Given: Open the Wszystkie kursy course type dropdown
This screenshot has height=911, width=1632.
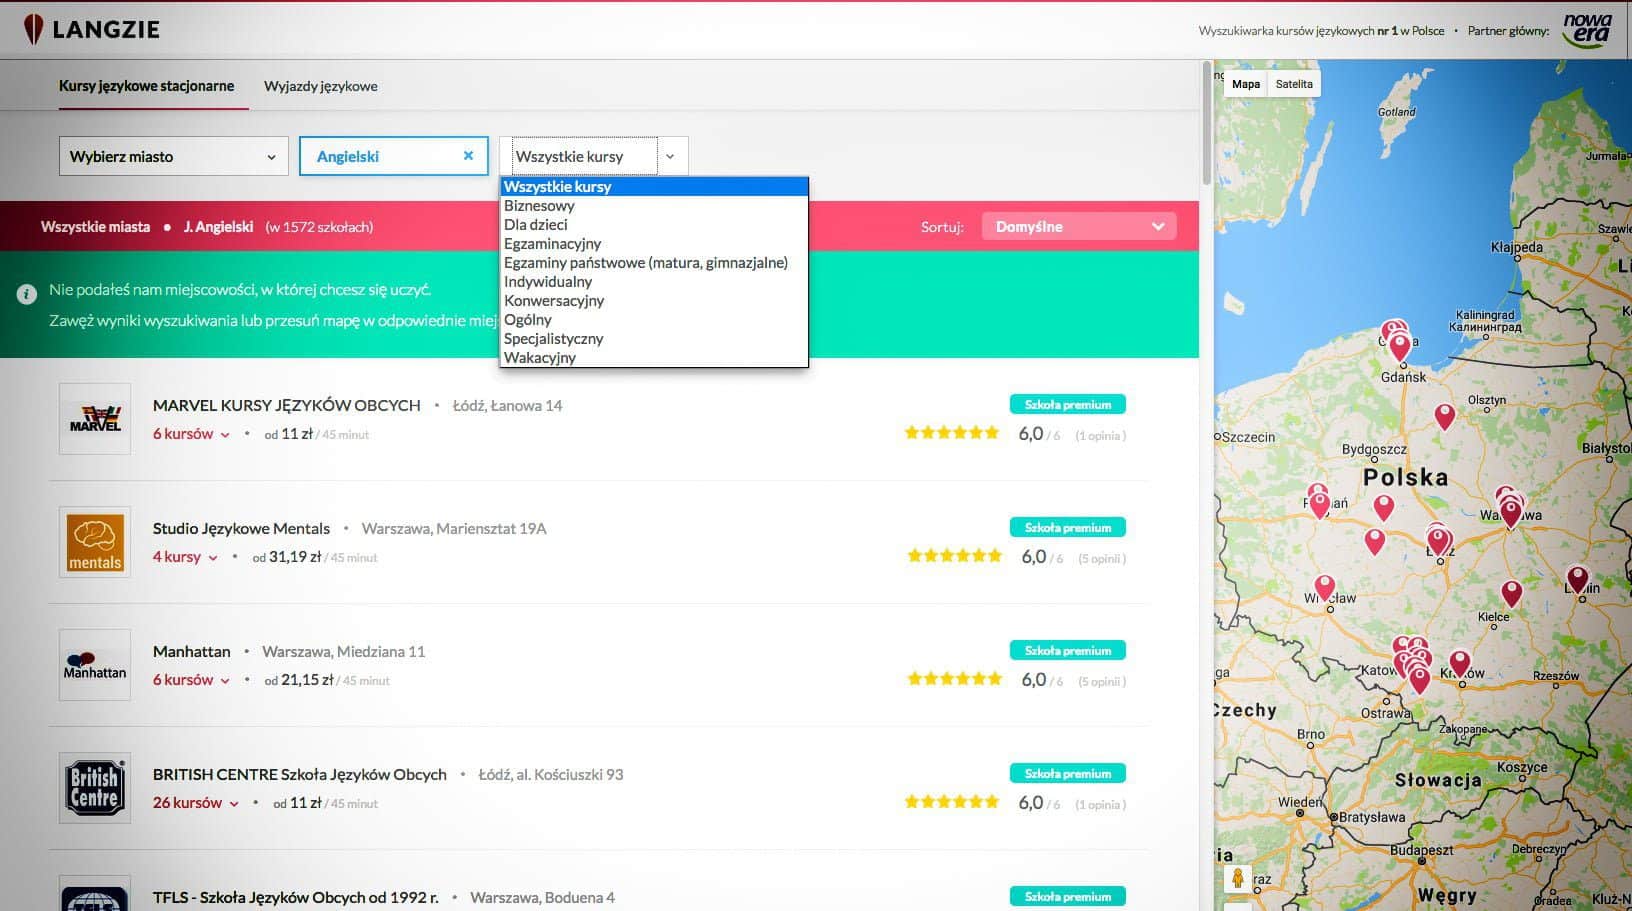Looking at the screenshot, I should [x=594, y=156].
